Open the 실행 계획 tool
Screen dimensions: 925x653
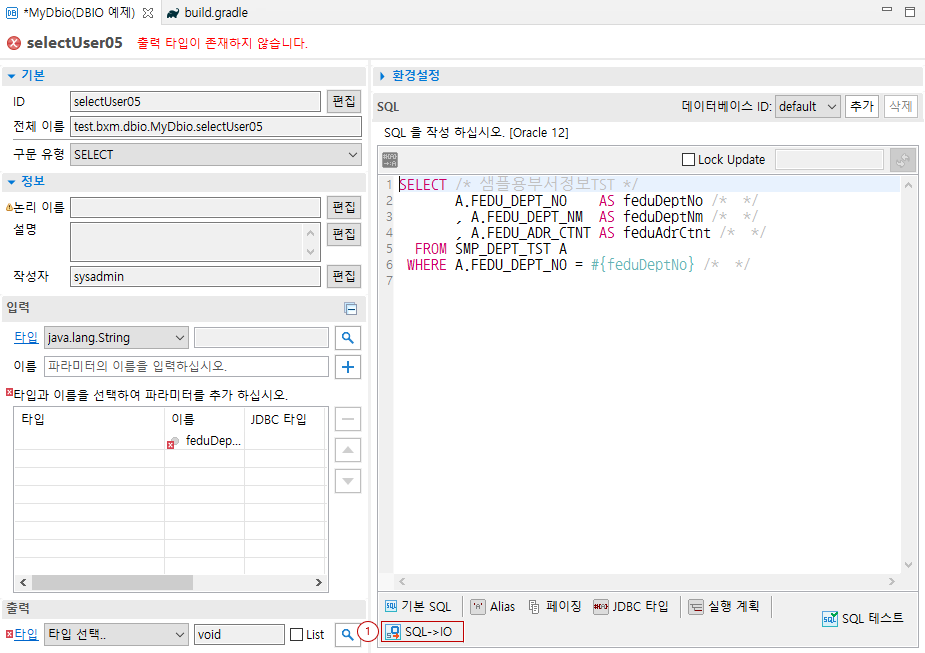coord(724,606)
